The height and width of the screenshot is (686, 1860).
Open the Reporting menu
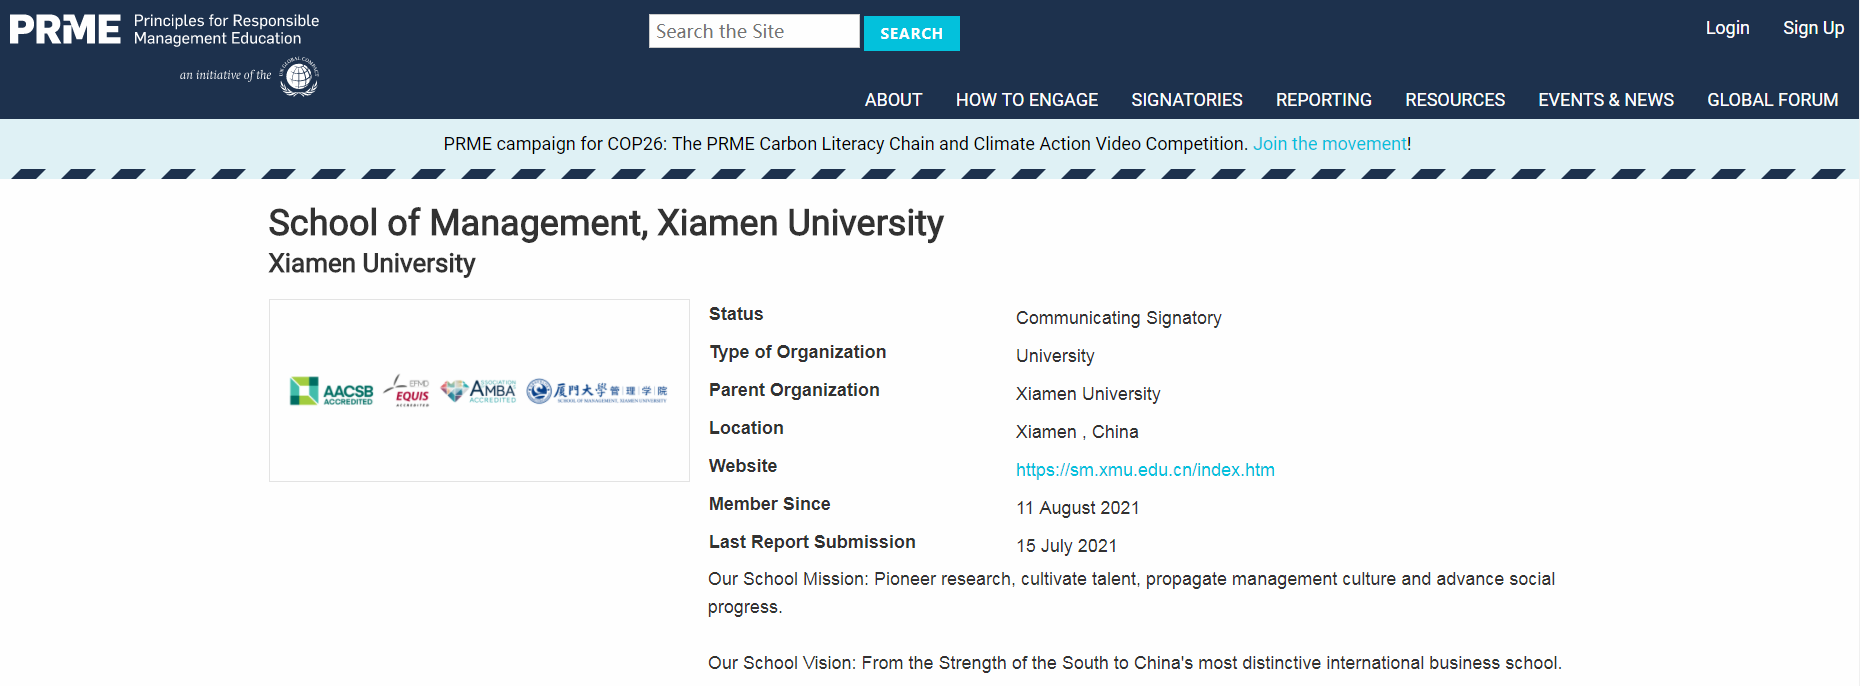pos(1323,100)
